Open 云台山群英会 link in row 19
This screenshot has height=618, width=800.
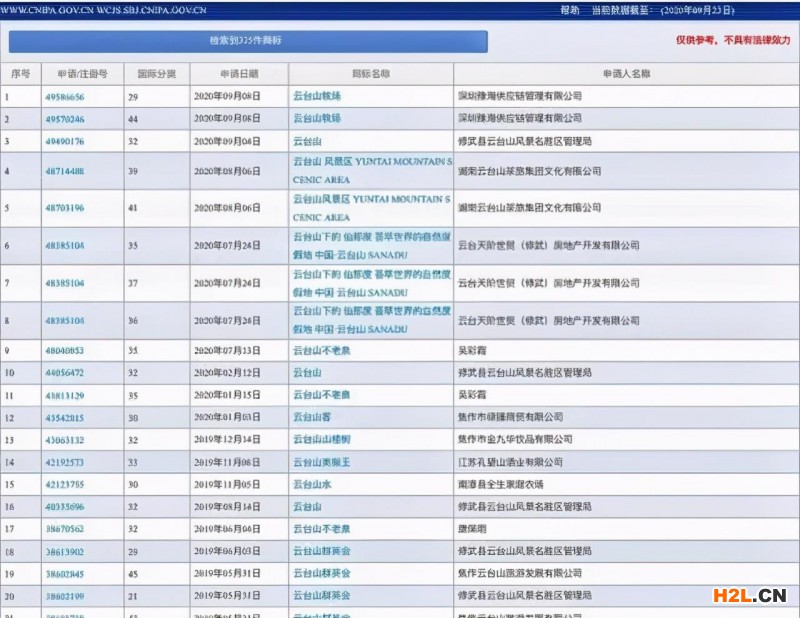point(321,573)
